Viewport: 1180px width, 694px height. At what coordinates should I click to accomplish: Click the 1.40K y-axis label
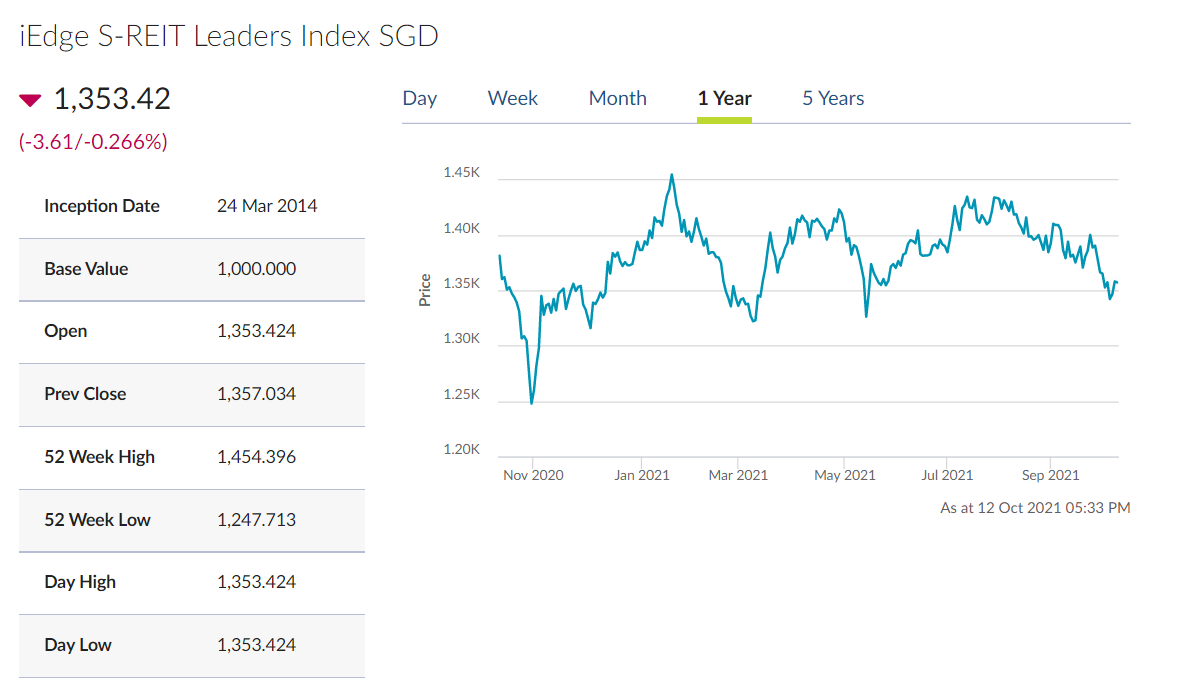461,228
